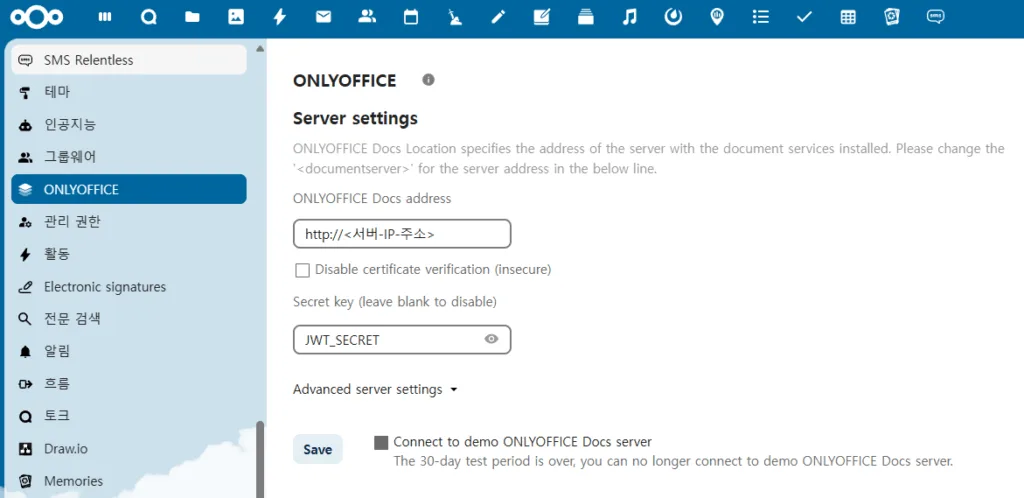Open the Activity lightning icon in top bar
This screenshot has width=1024, height=498.
pyautogui.click(x=280, y=18)
